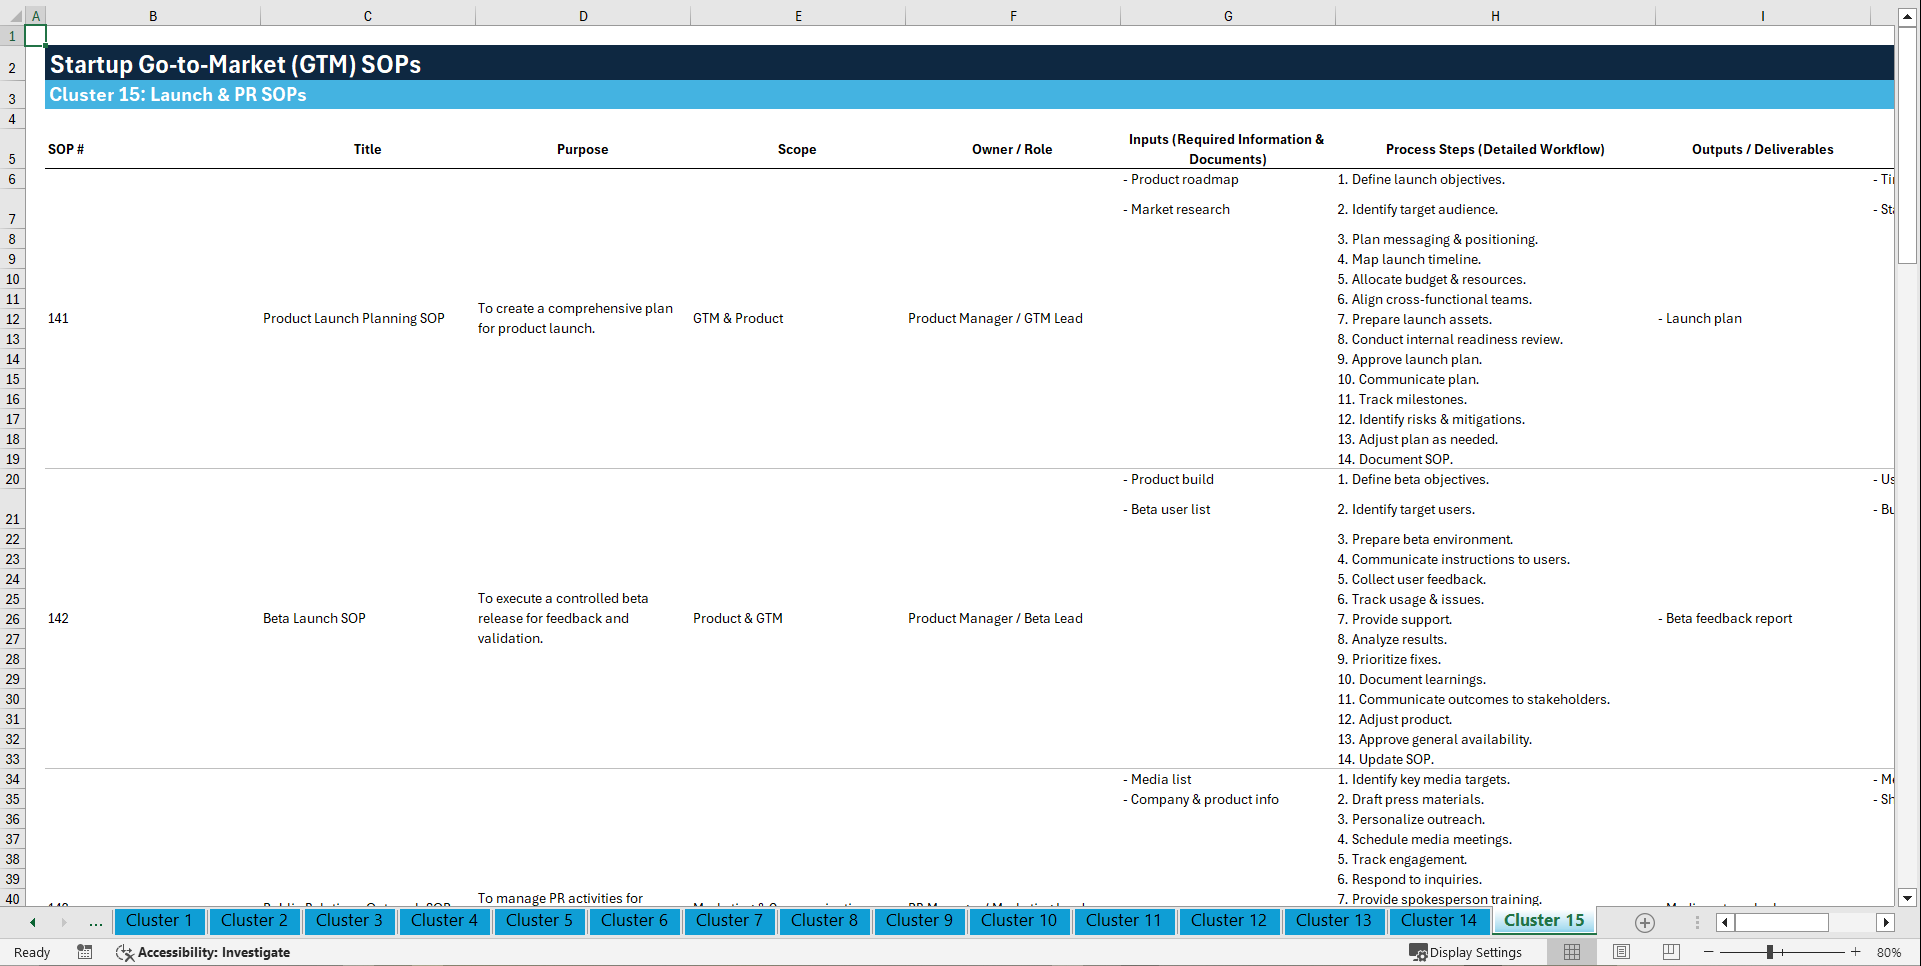Click the ellipsis to show hidden sheet tabs
The width and height of the screenshot is (1921, 966).
(x=96, y=922)
